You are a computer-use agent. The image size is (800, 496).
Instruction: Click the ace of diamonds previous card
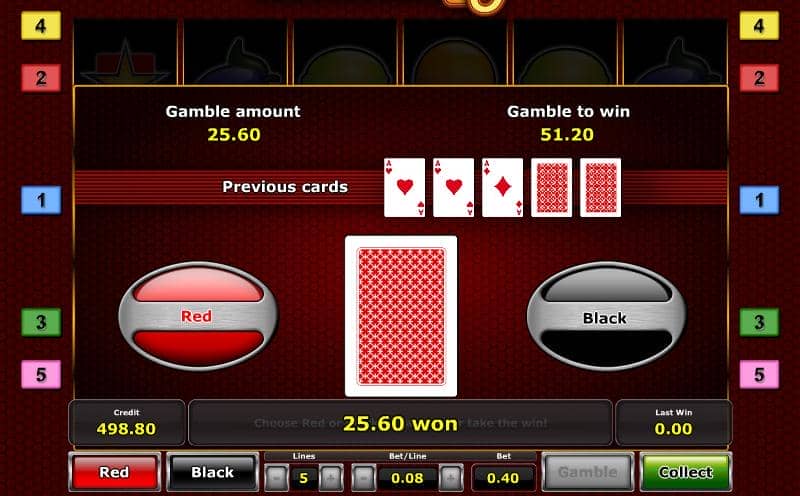point(503,187)
